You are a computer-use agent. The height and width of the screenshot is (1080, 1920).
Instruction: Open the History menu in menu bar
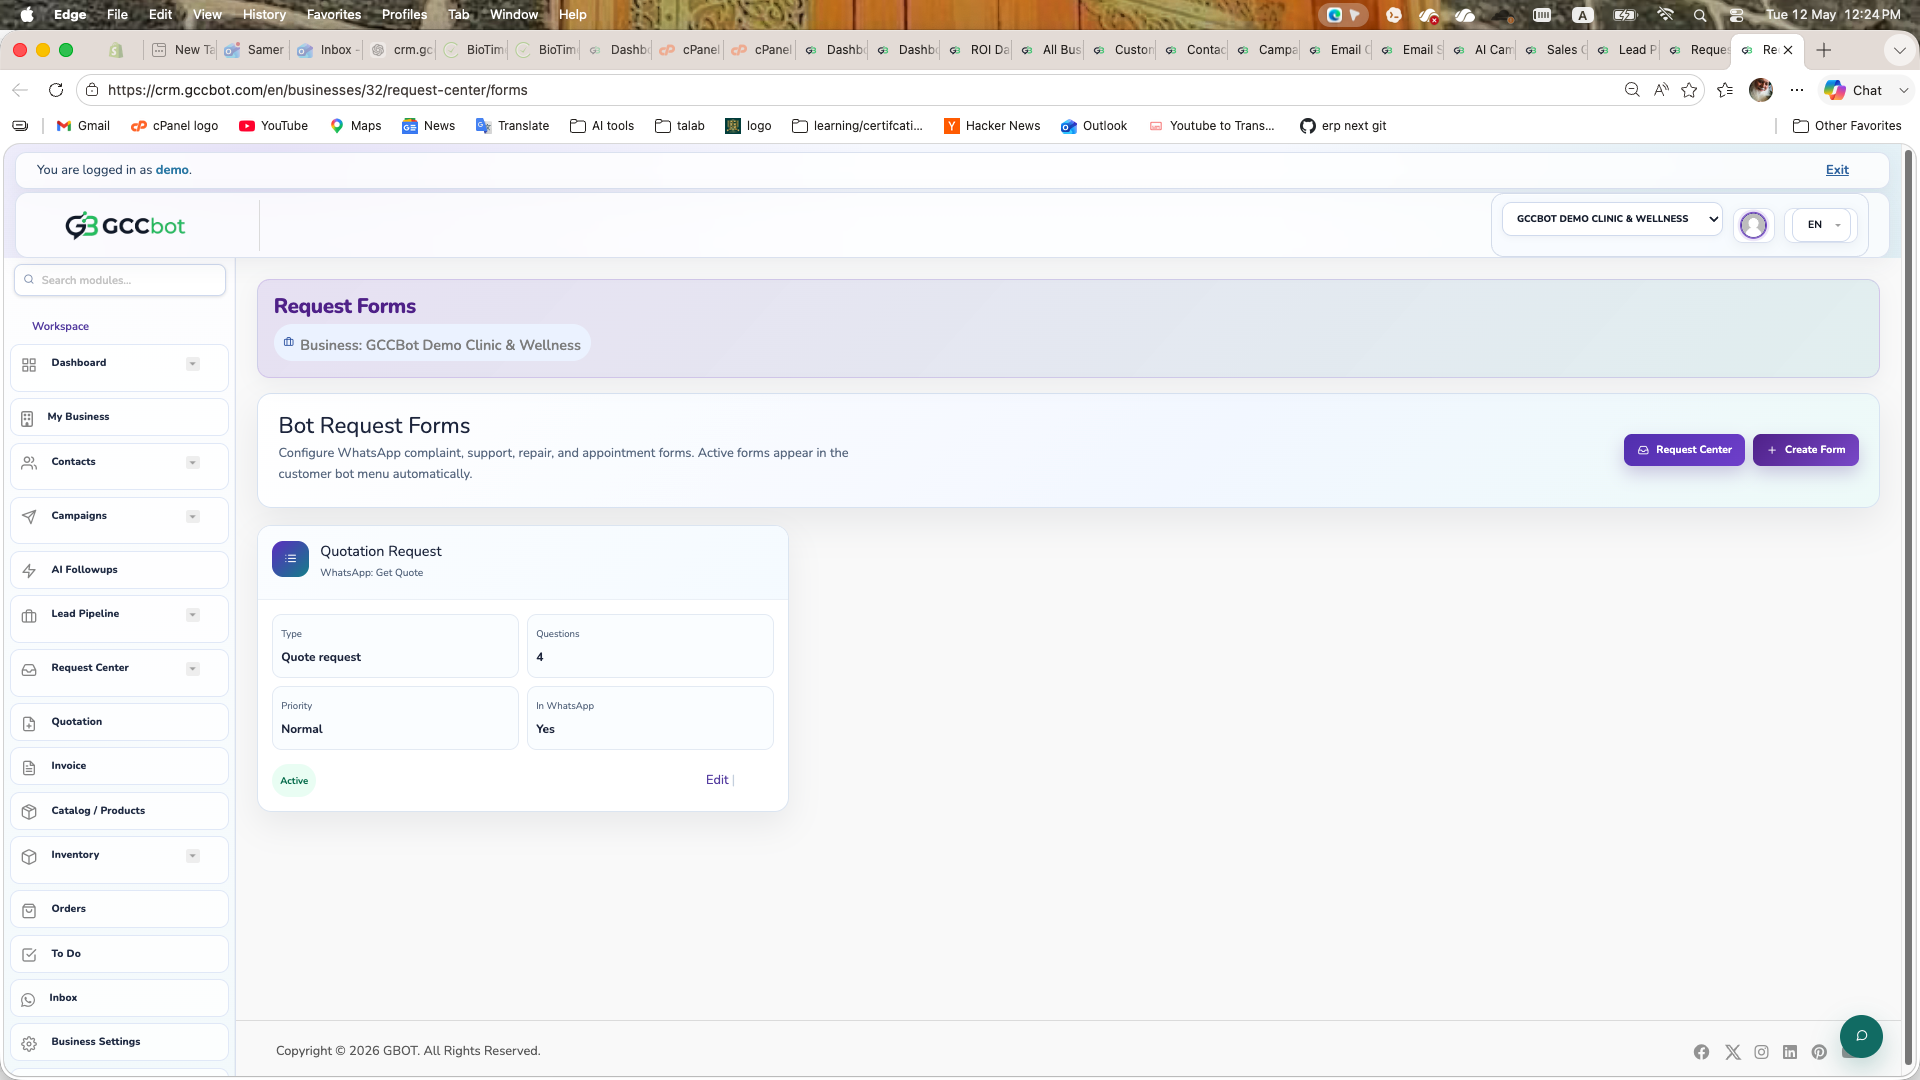264,14
